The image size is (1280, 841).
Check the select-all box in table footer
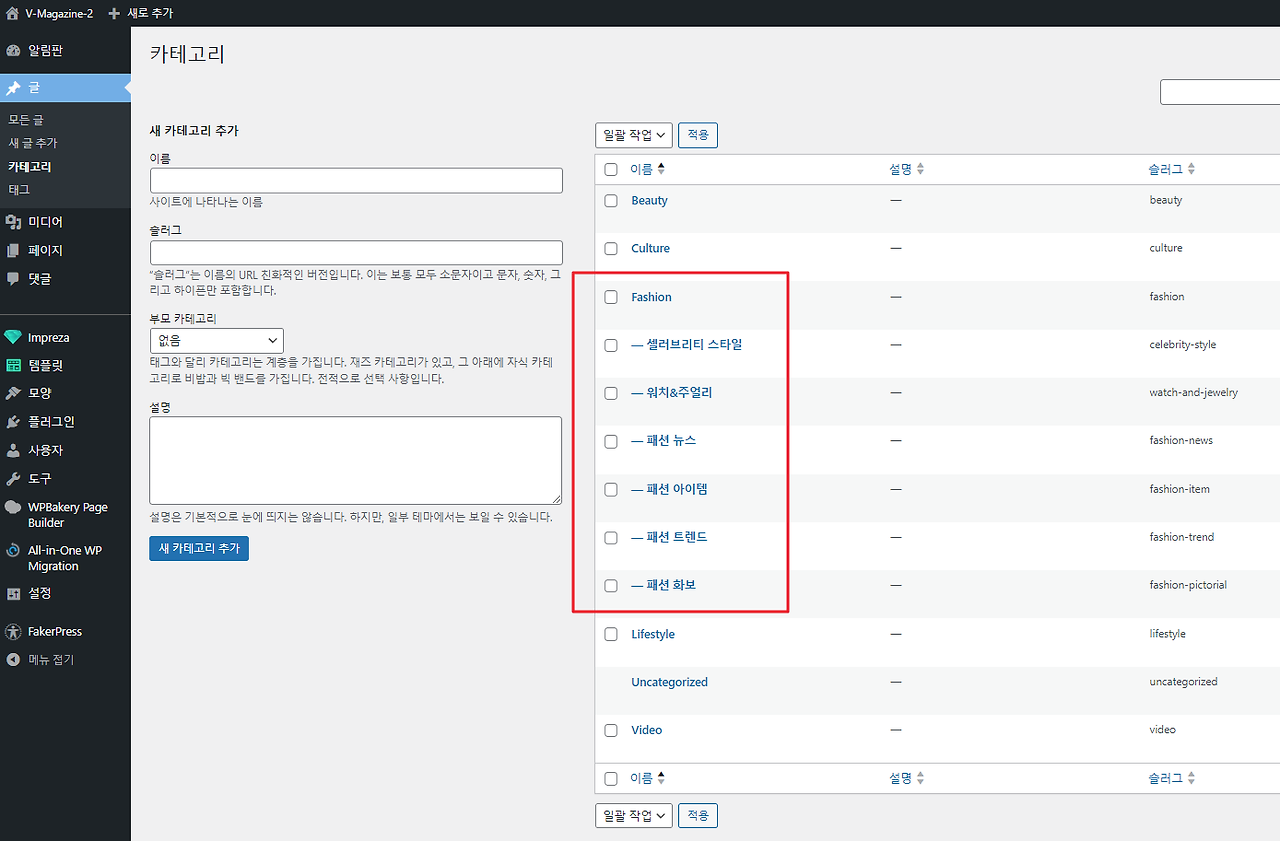pyautogui.click(x=611, y=778)
